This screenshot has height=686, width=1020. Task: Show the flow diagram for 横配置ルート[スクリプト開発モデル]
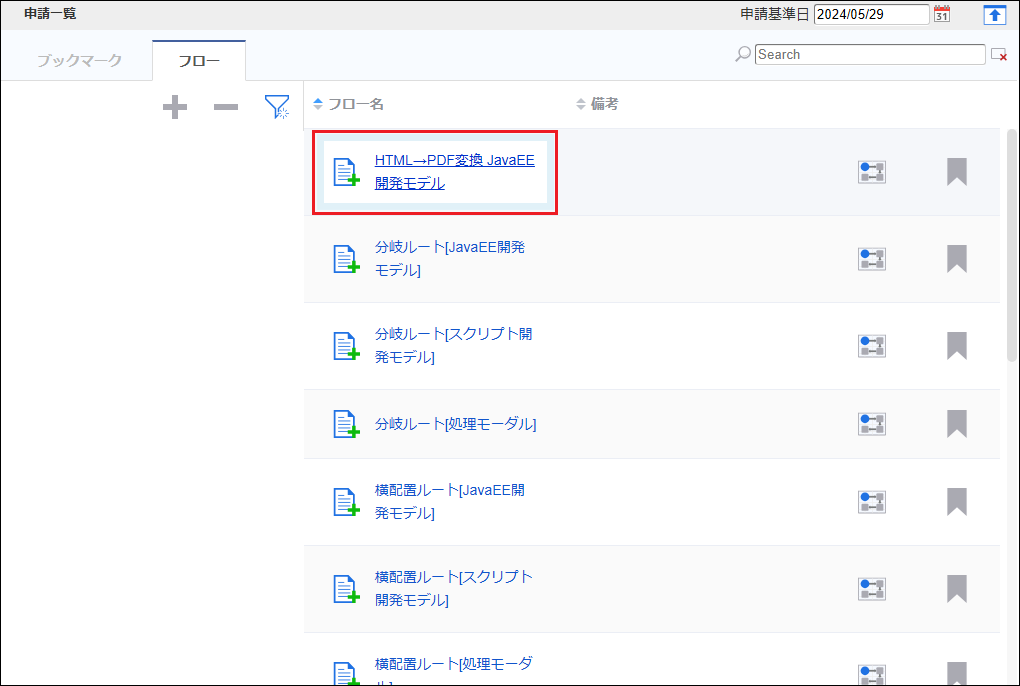coord(872,589)
